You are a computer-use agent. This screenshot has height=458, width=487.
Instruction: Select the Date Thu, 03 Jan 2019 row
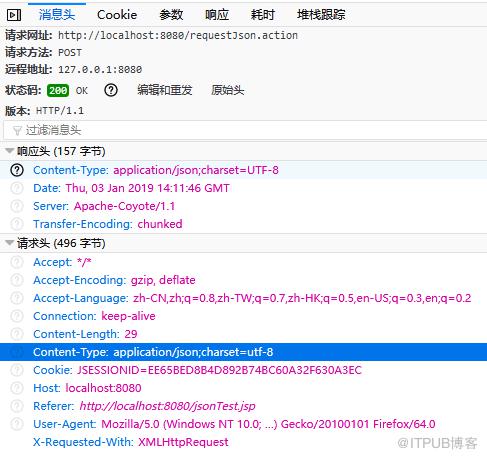tap(243, 188)
